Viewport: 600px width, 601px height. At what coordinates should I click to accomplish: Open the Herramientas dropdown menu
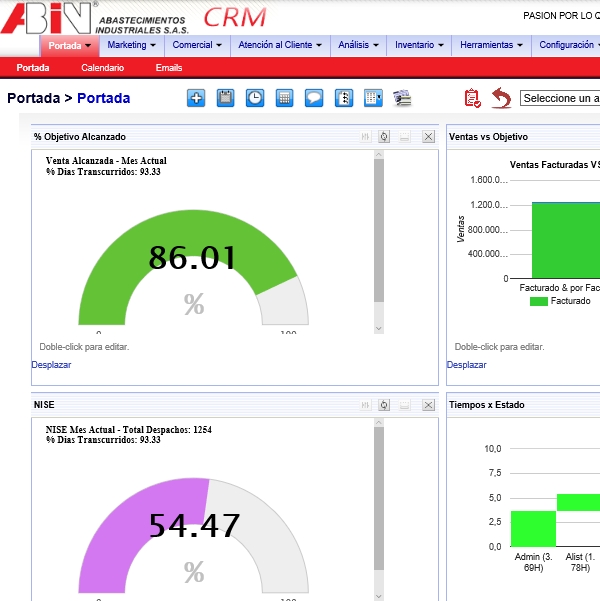pyautogui.click(x=491, y=45)
